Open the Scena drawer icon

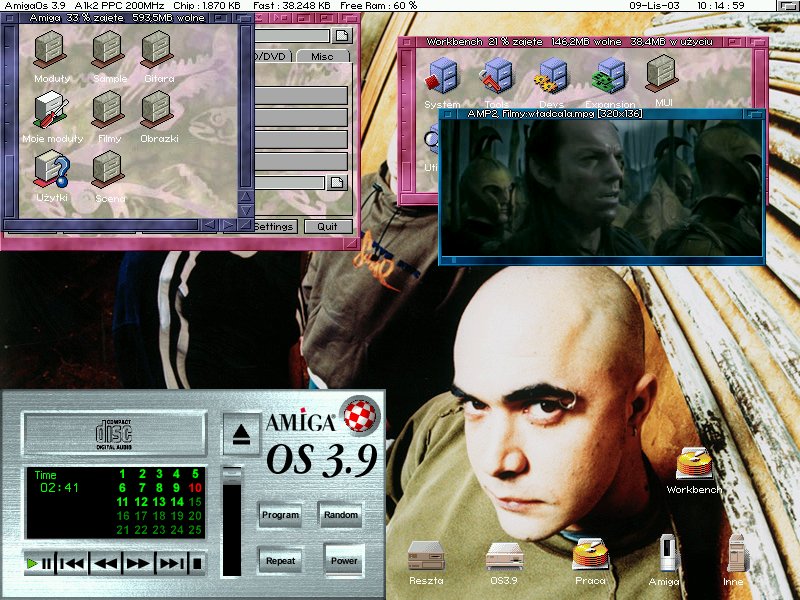[108, 169]
